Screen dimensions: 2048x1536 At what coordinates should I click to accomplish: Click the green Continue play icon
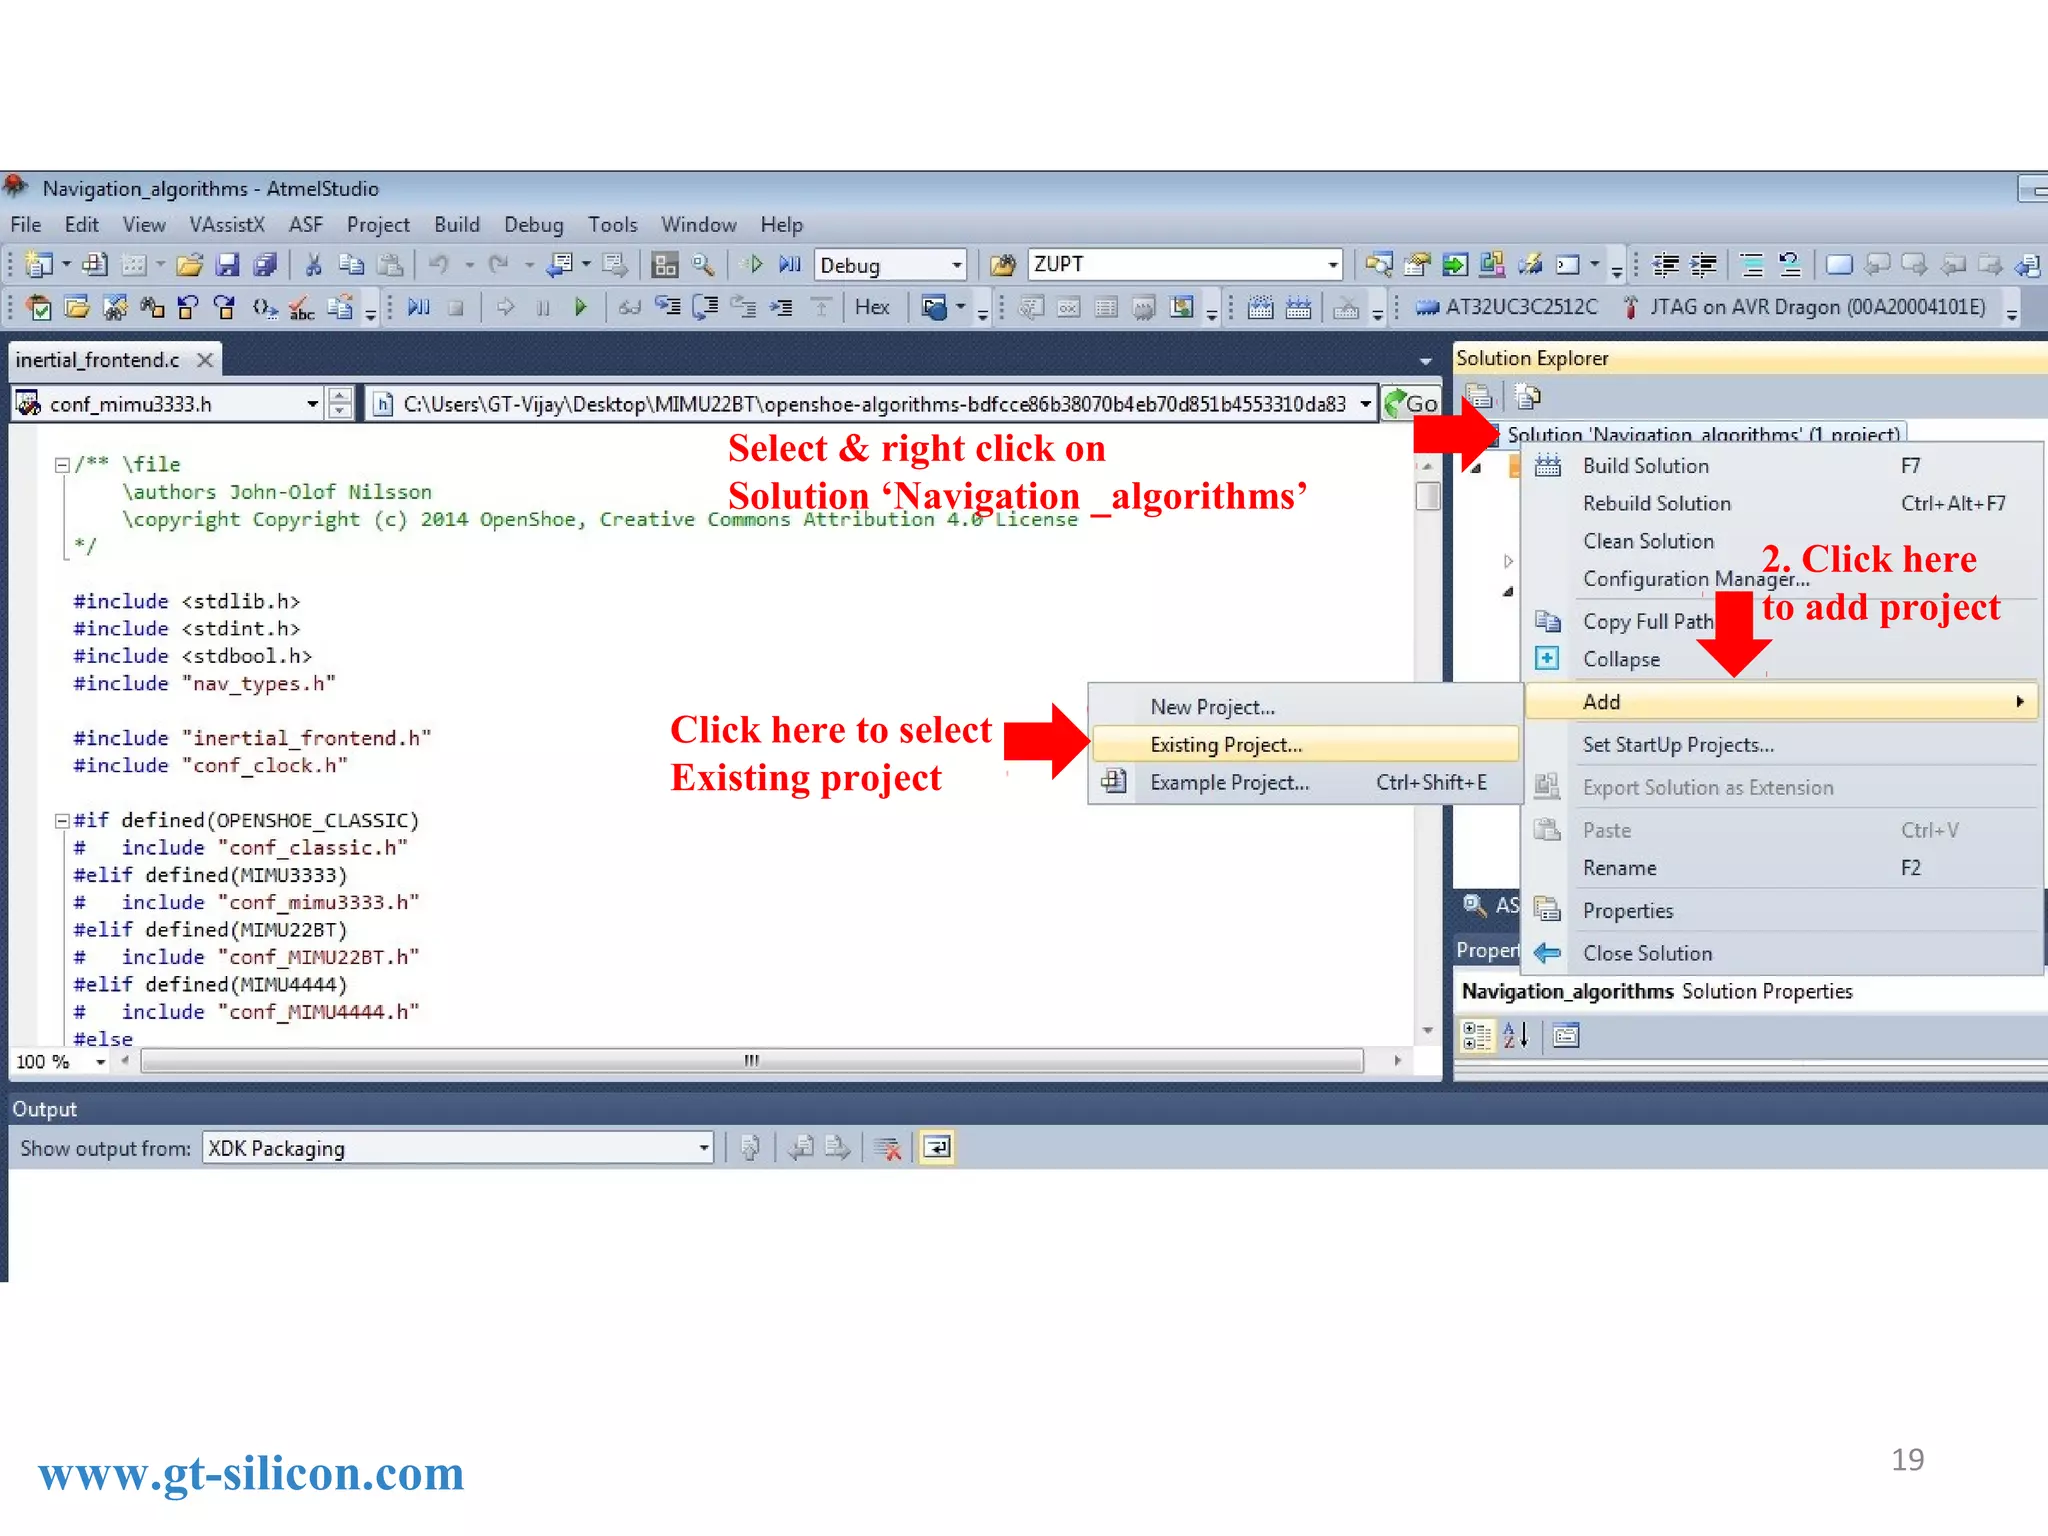580,308
